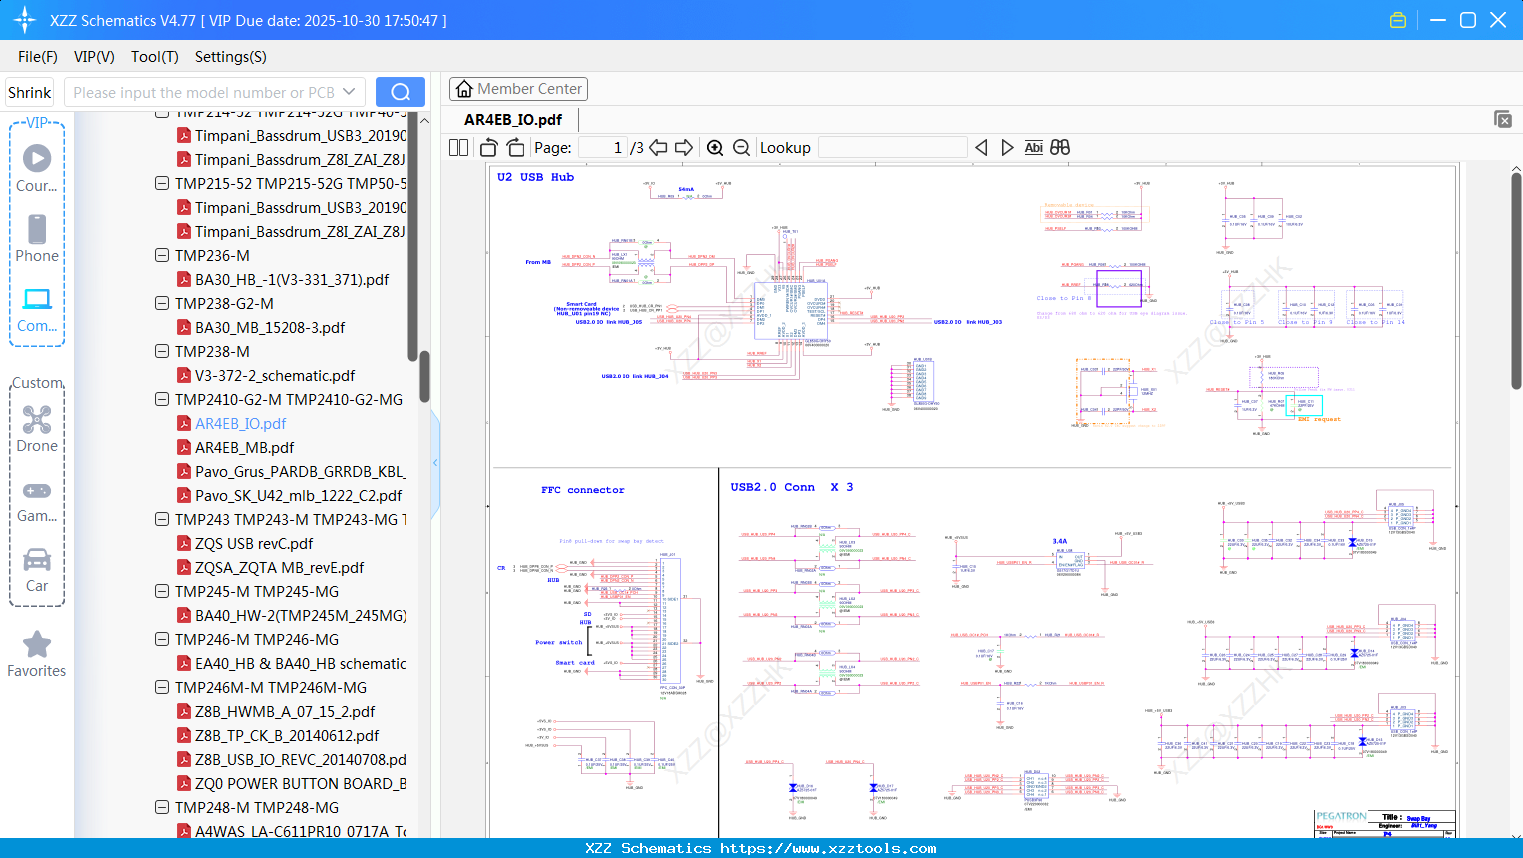1523x858 pixels.
Task: Open the Favorites section
Action: (x=37, y=655)
